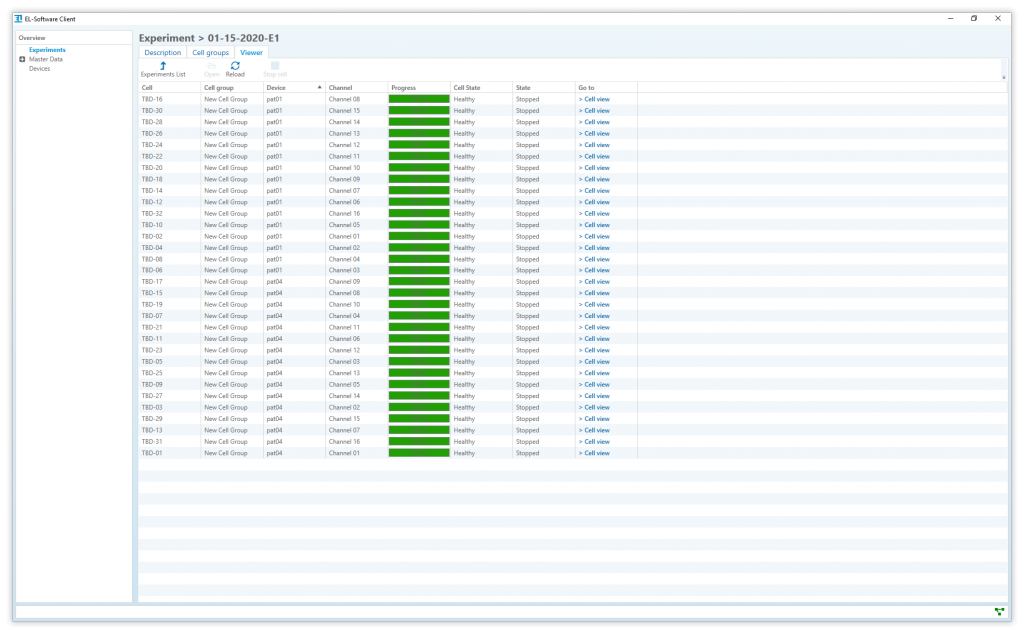
Task: Select the Viewer tab
Action: [x=252, y=52]
